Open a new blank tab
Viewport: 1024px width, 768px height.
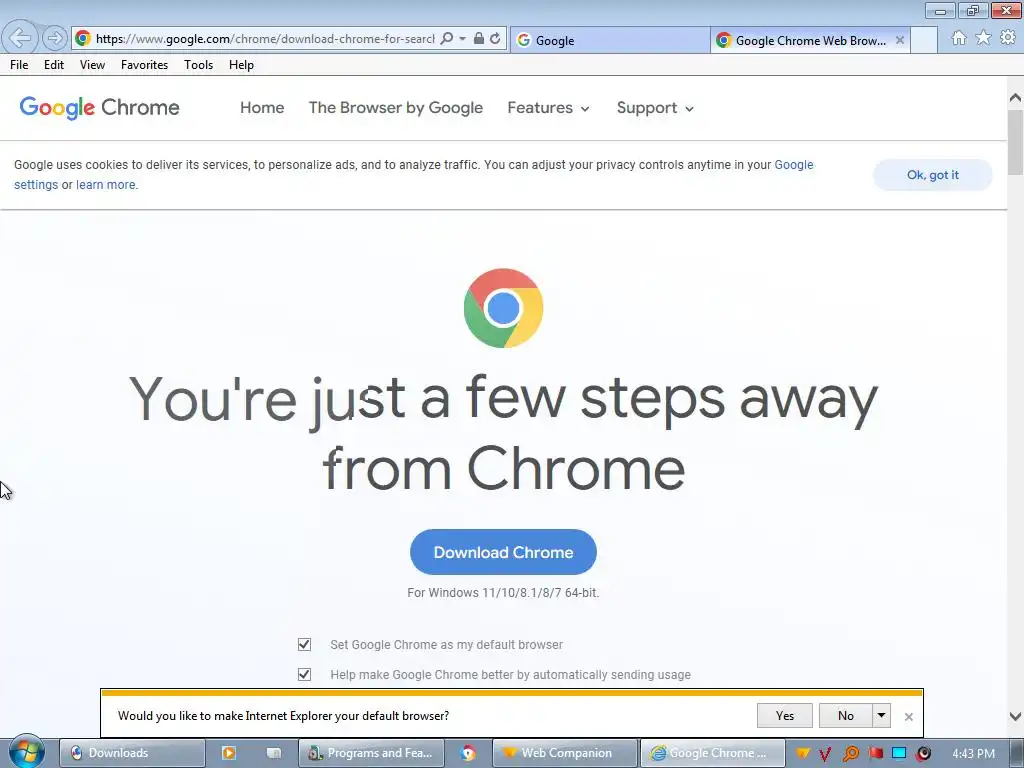[x=923, y=40]
